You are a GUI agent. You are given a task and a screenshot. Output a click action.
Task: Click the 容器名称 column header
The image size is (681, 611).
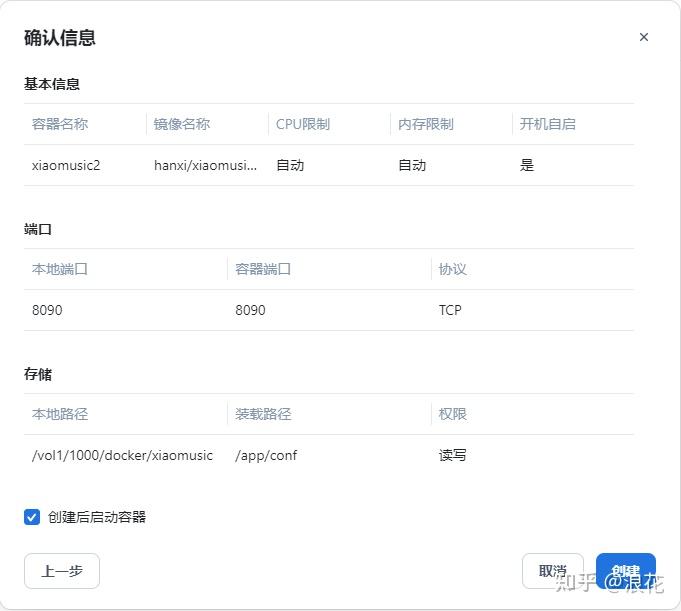(60, 124)
